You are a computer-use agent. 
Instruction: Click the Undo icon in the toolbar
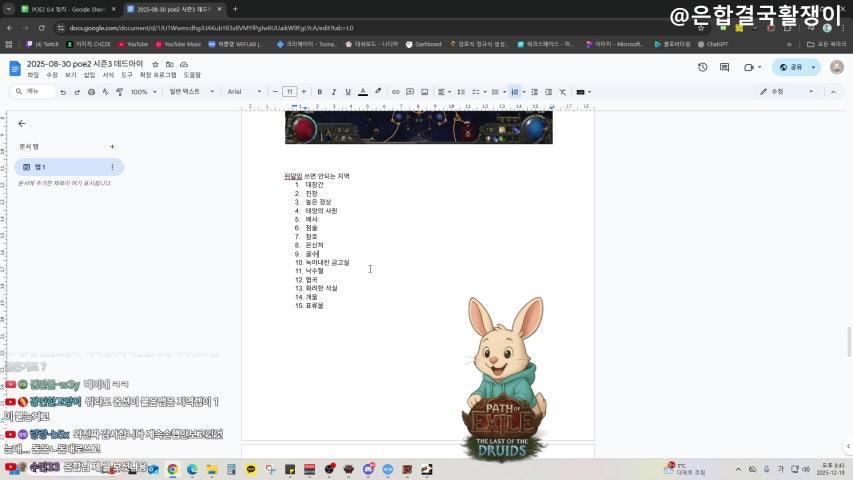point(63,92)
